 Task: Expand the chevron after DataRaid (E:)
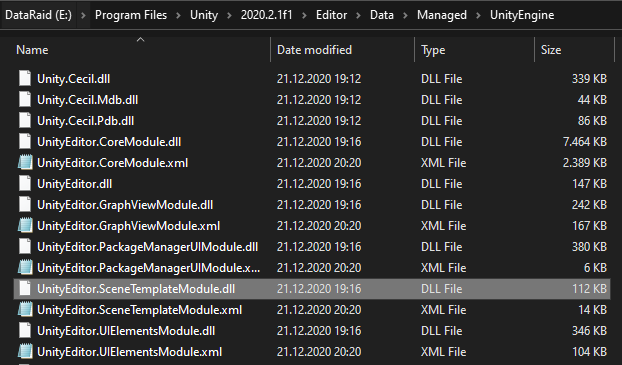[83, 15]
